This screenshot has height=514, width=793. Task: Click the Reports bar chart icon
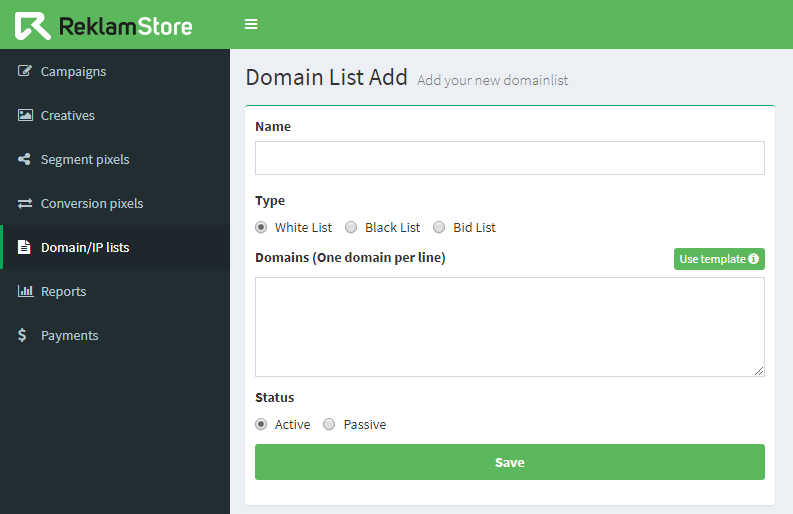click(25, 291)
